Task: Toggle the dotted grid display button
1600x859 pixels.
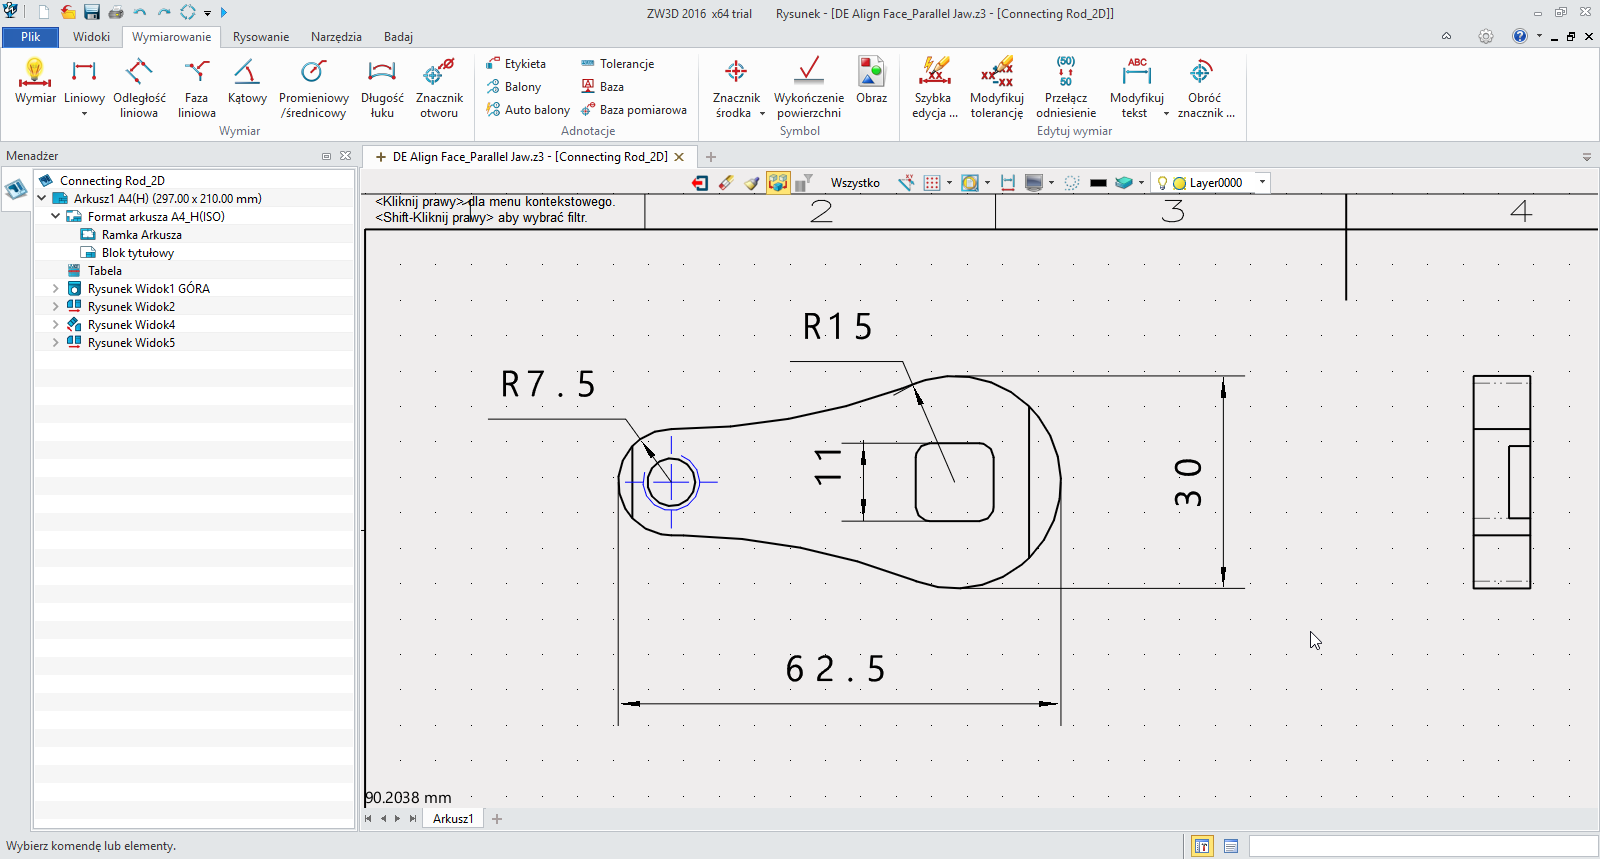Action: 932,183
